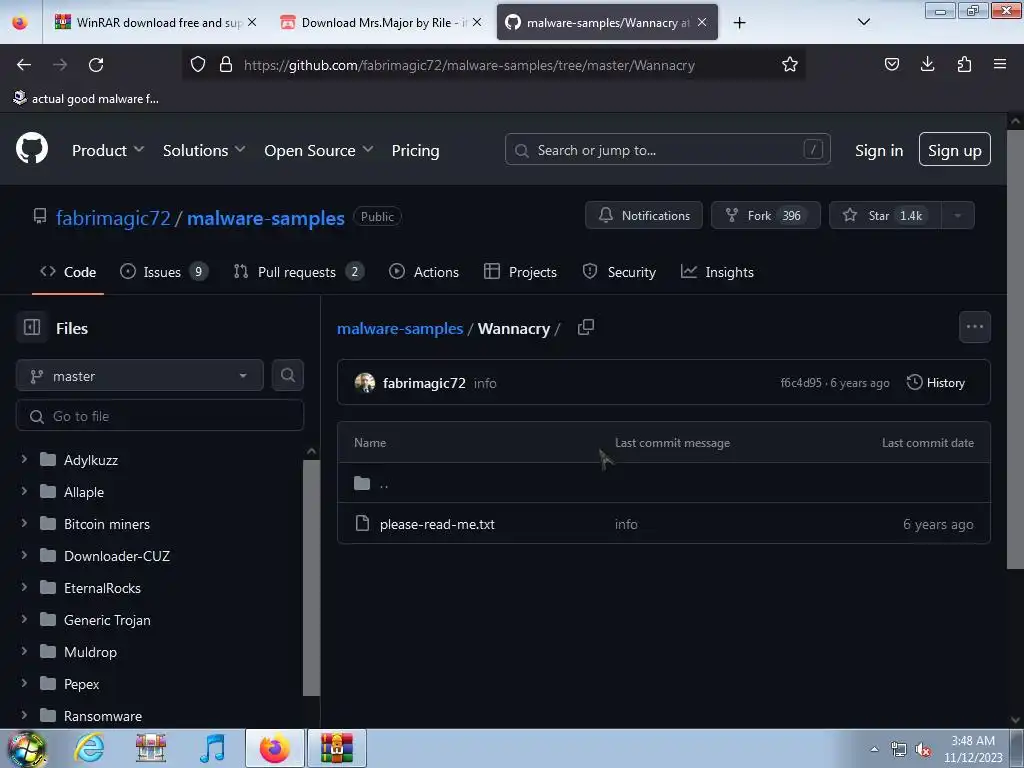This screenshot has height=768, width=1024.
Task: Show hidden tray icons arrow
Action: pos(874,749)
